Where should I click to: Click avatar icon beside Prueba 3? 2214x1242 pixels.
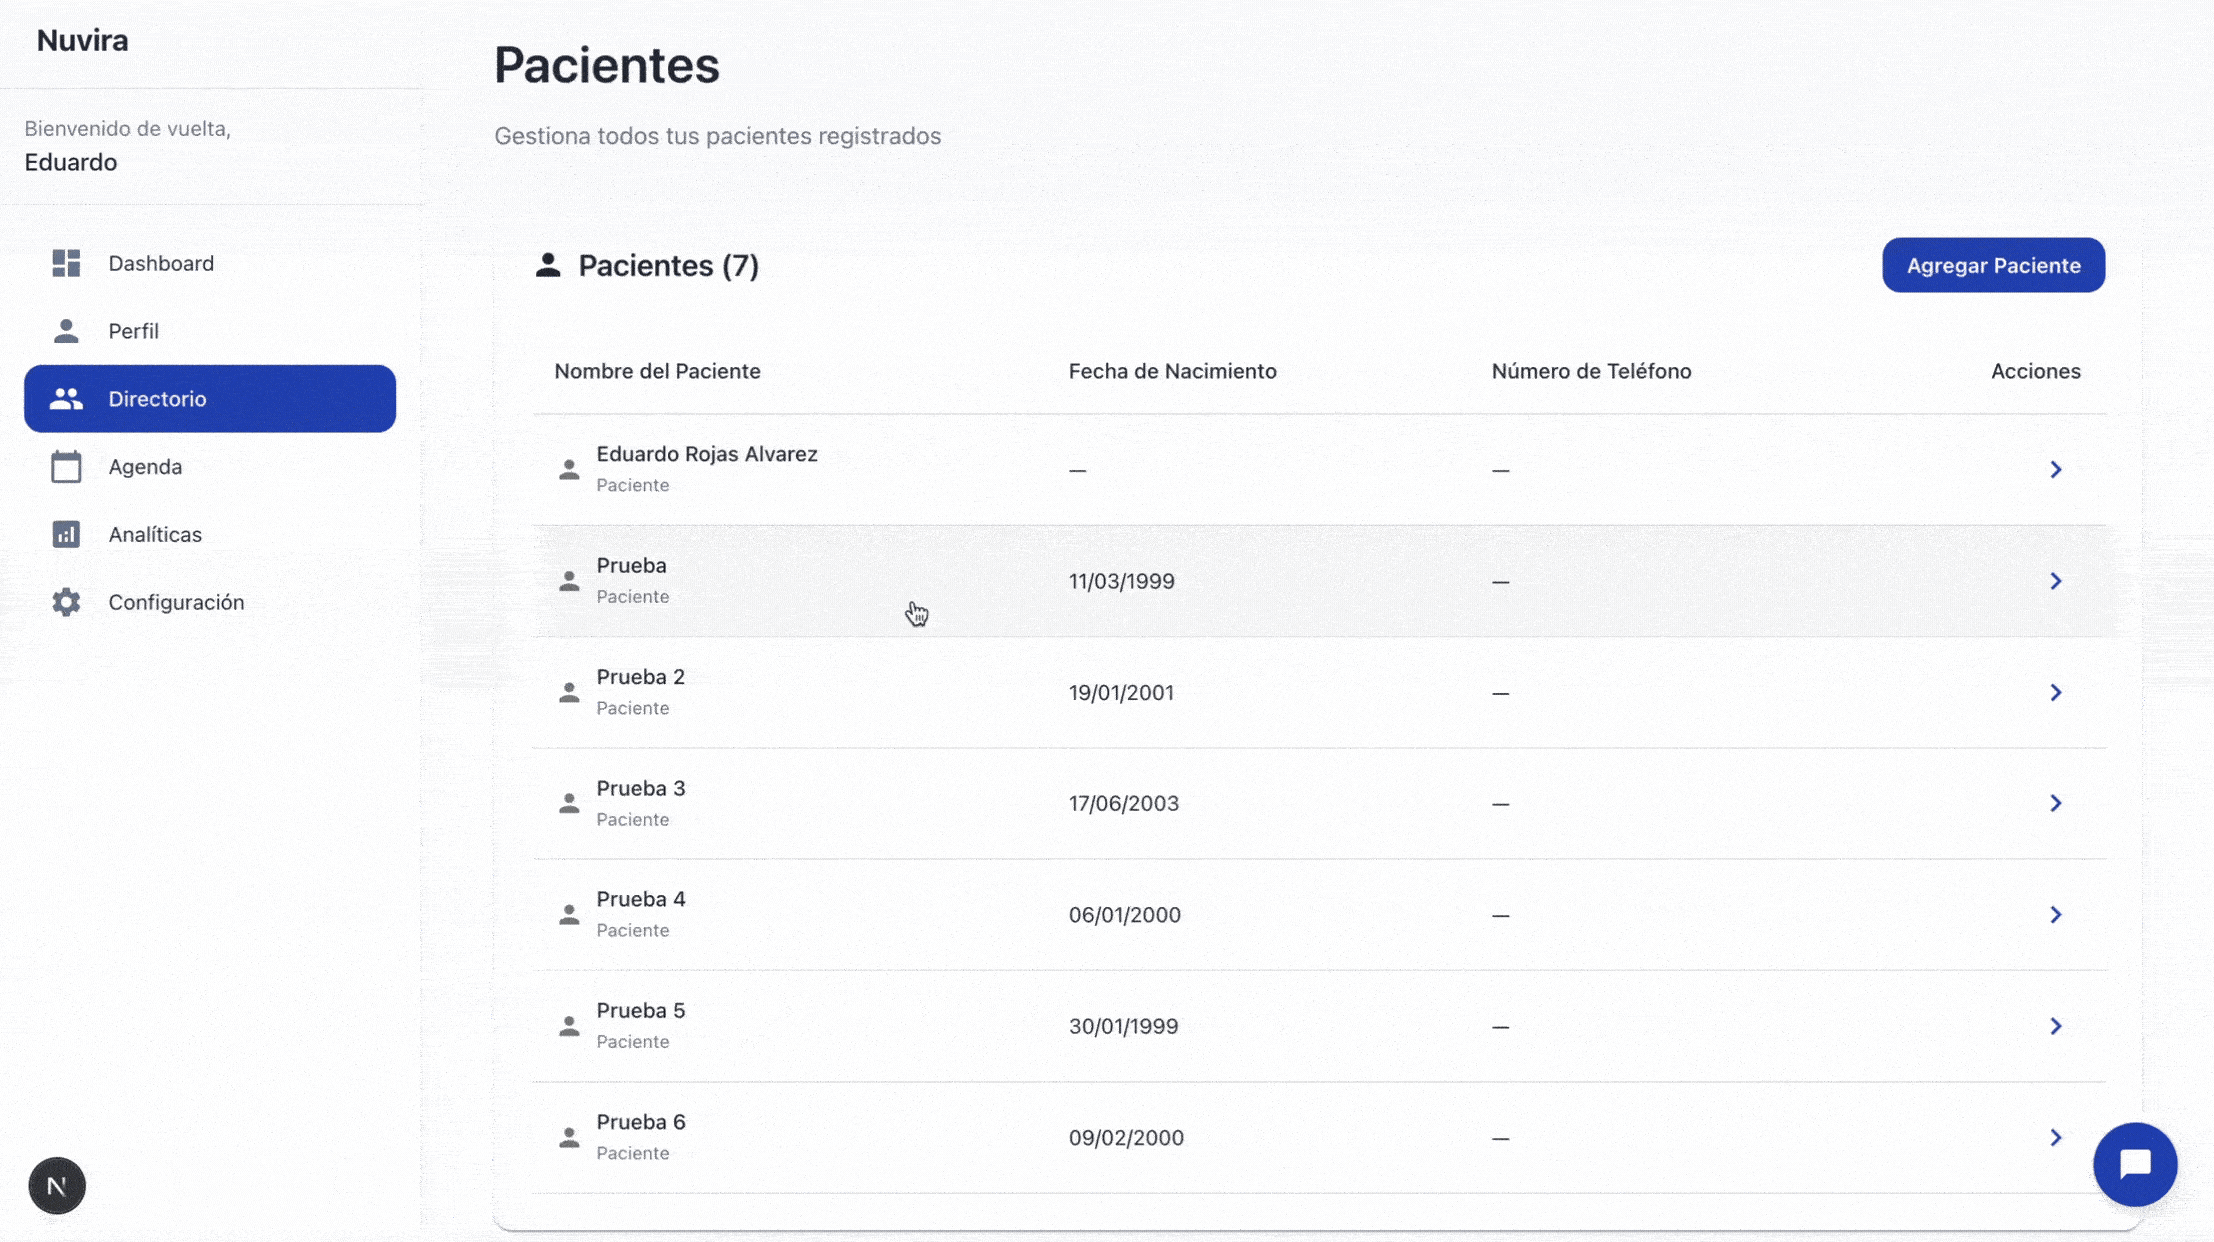point(569,804)
